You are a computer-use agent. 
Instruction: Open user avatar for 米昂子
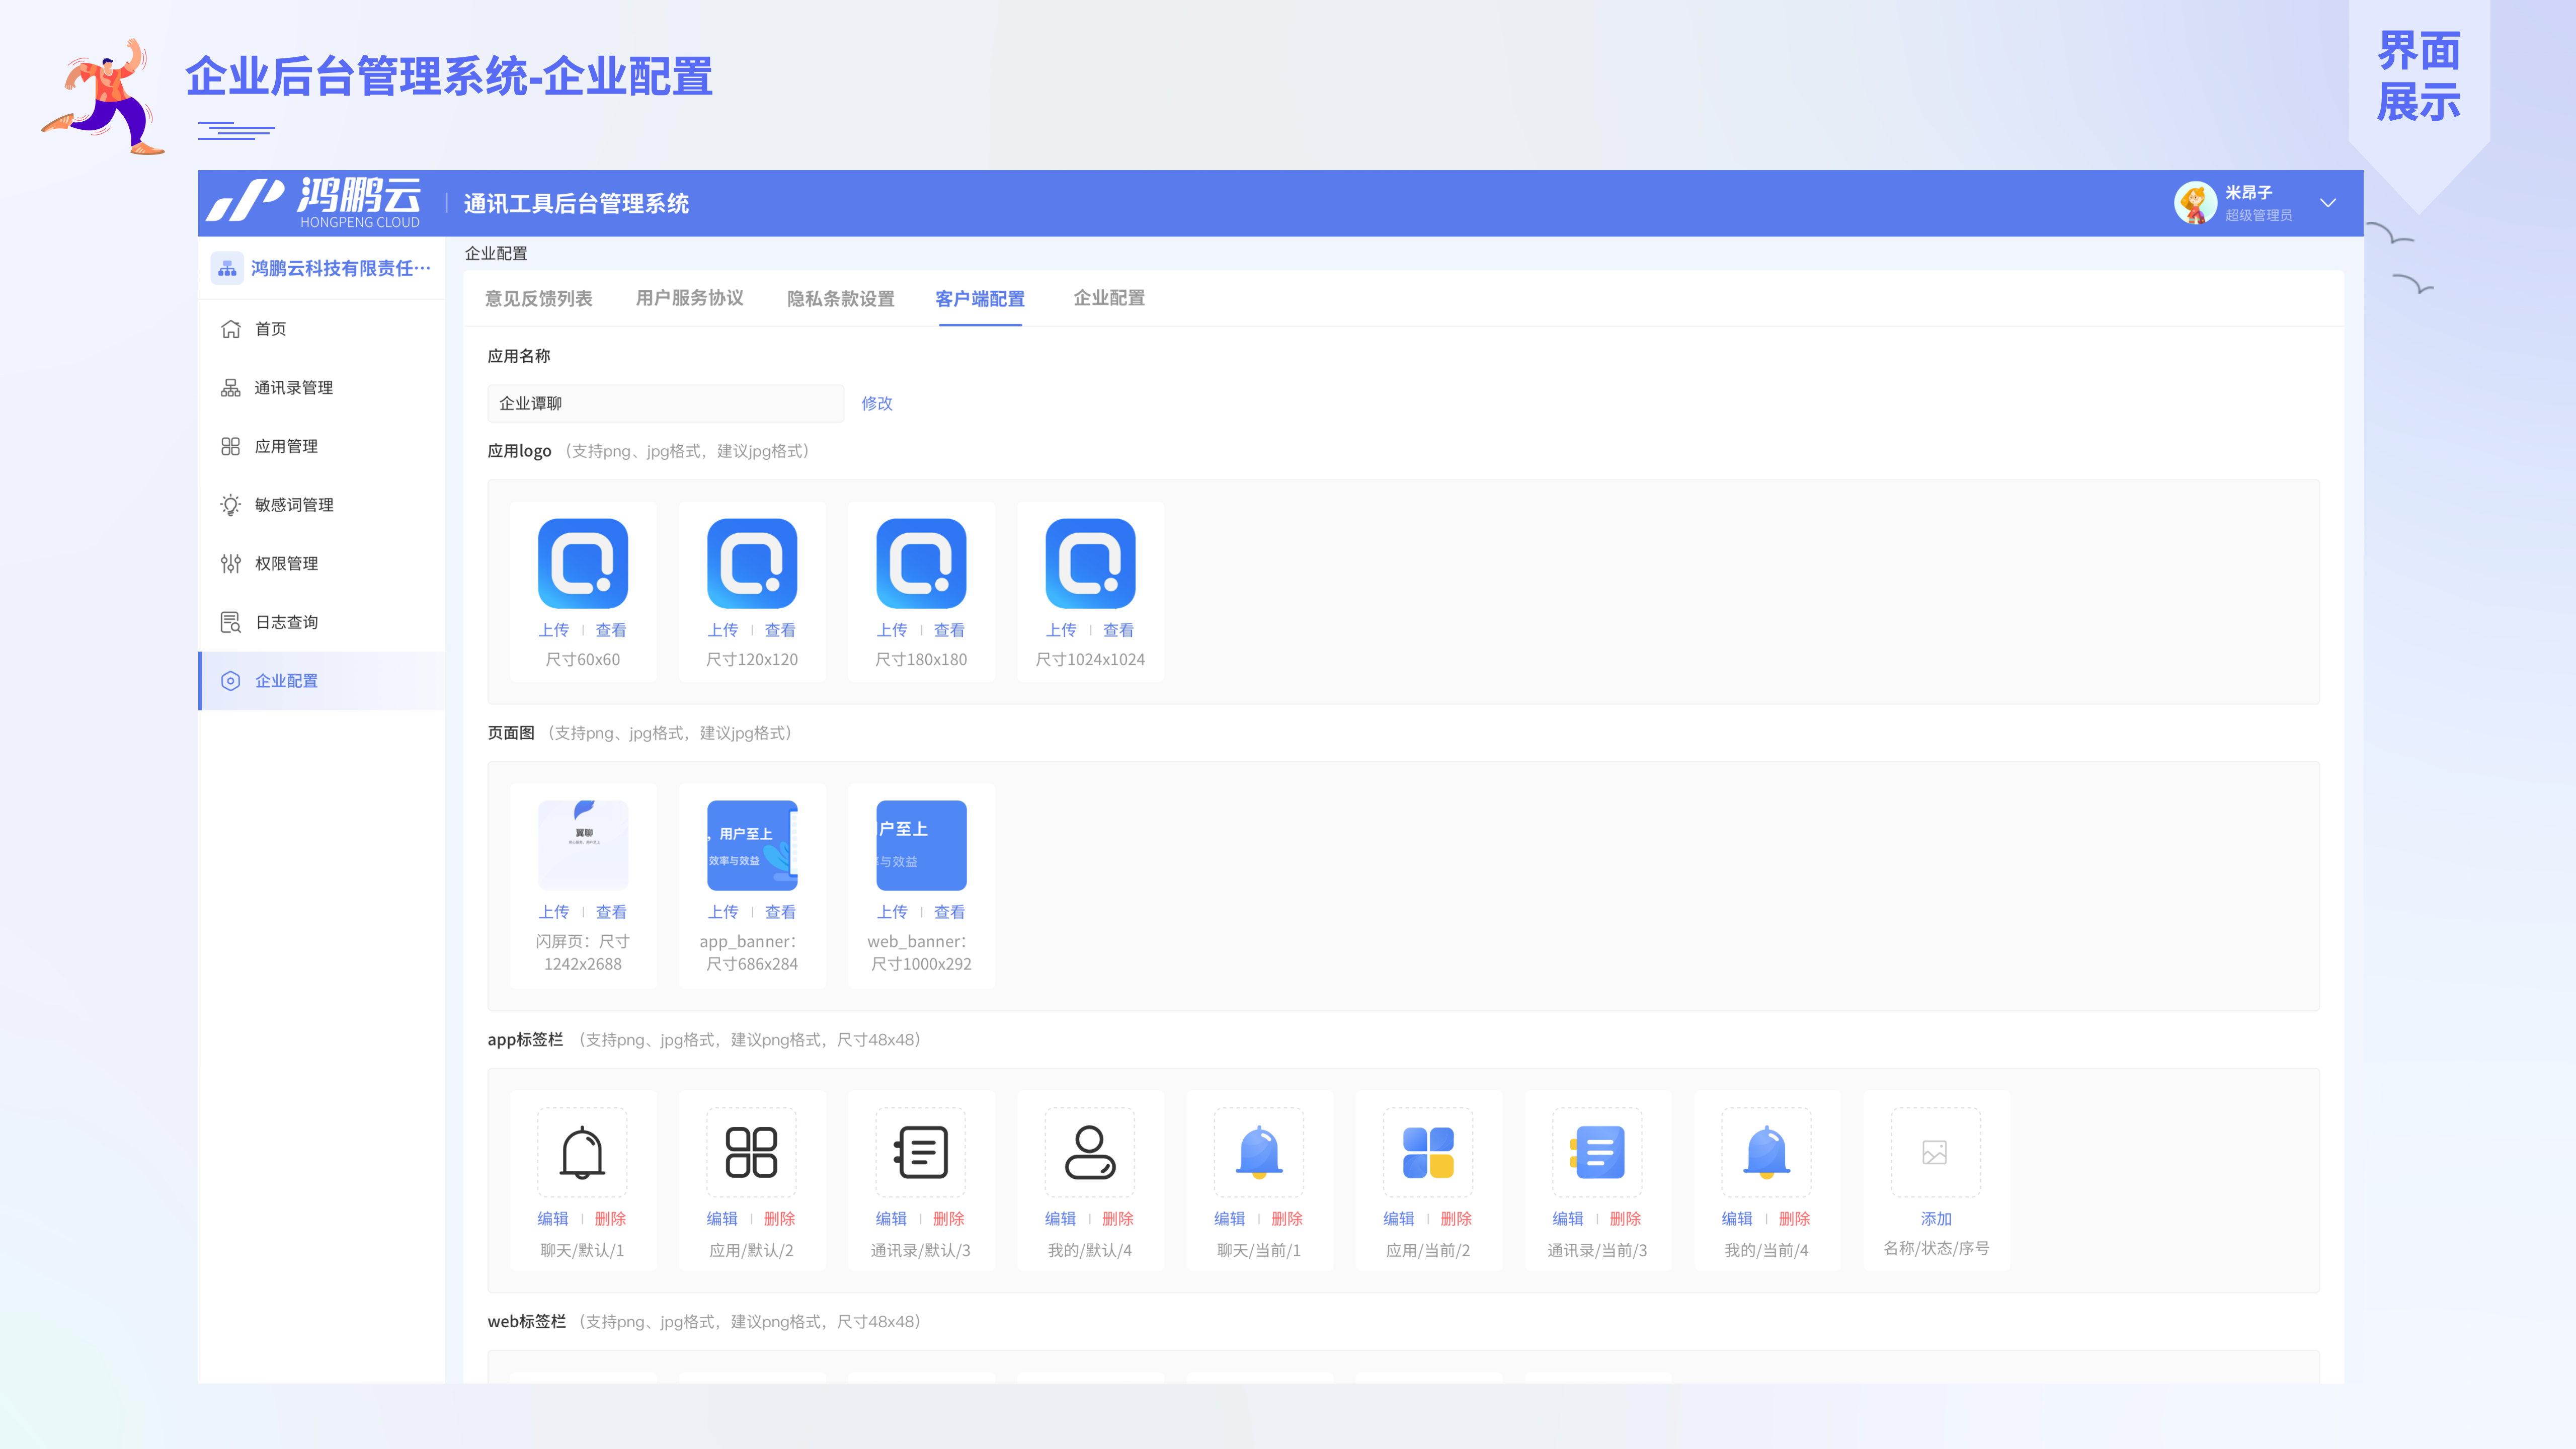point(2195,203)
